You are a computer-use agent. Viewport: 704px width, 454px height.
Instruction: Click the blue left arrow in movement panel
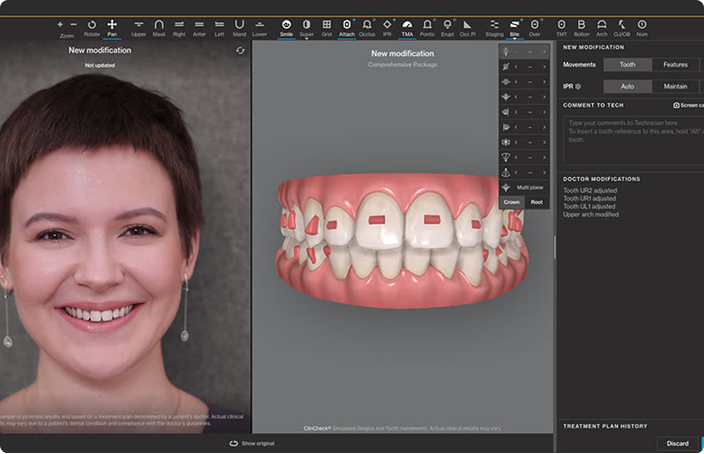tap(516, 52)
